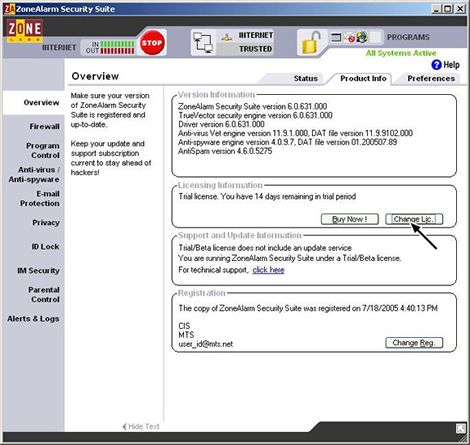Screen dimensions: 470x445
Task: Click the PROGRAMS label
Action: [x=408, y=37]
